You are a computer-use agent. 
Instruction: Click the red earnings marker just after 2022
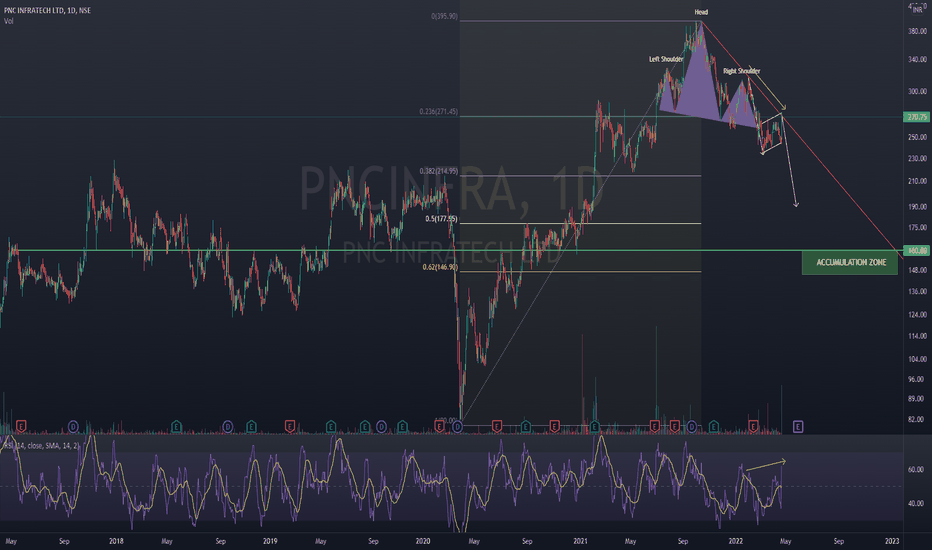pos(753,426)
